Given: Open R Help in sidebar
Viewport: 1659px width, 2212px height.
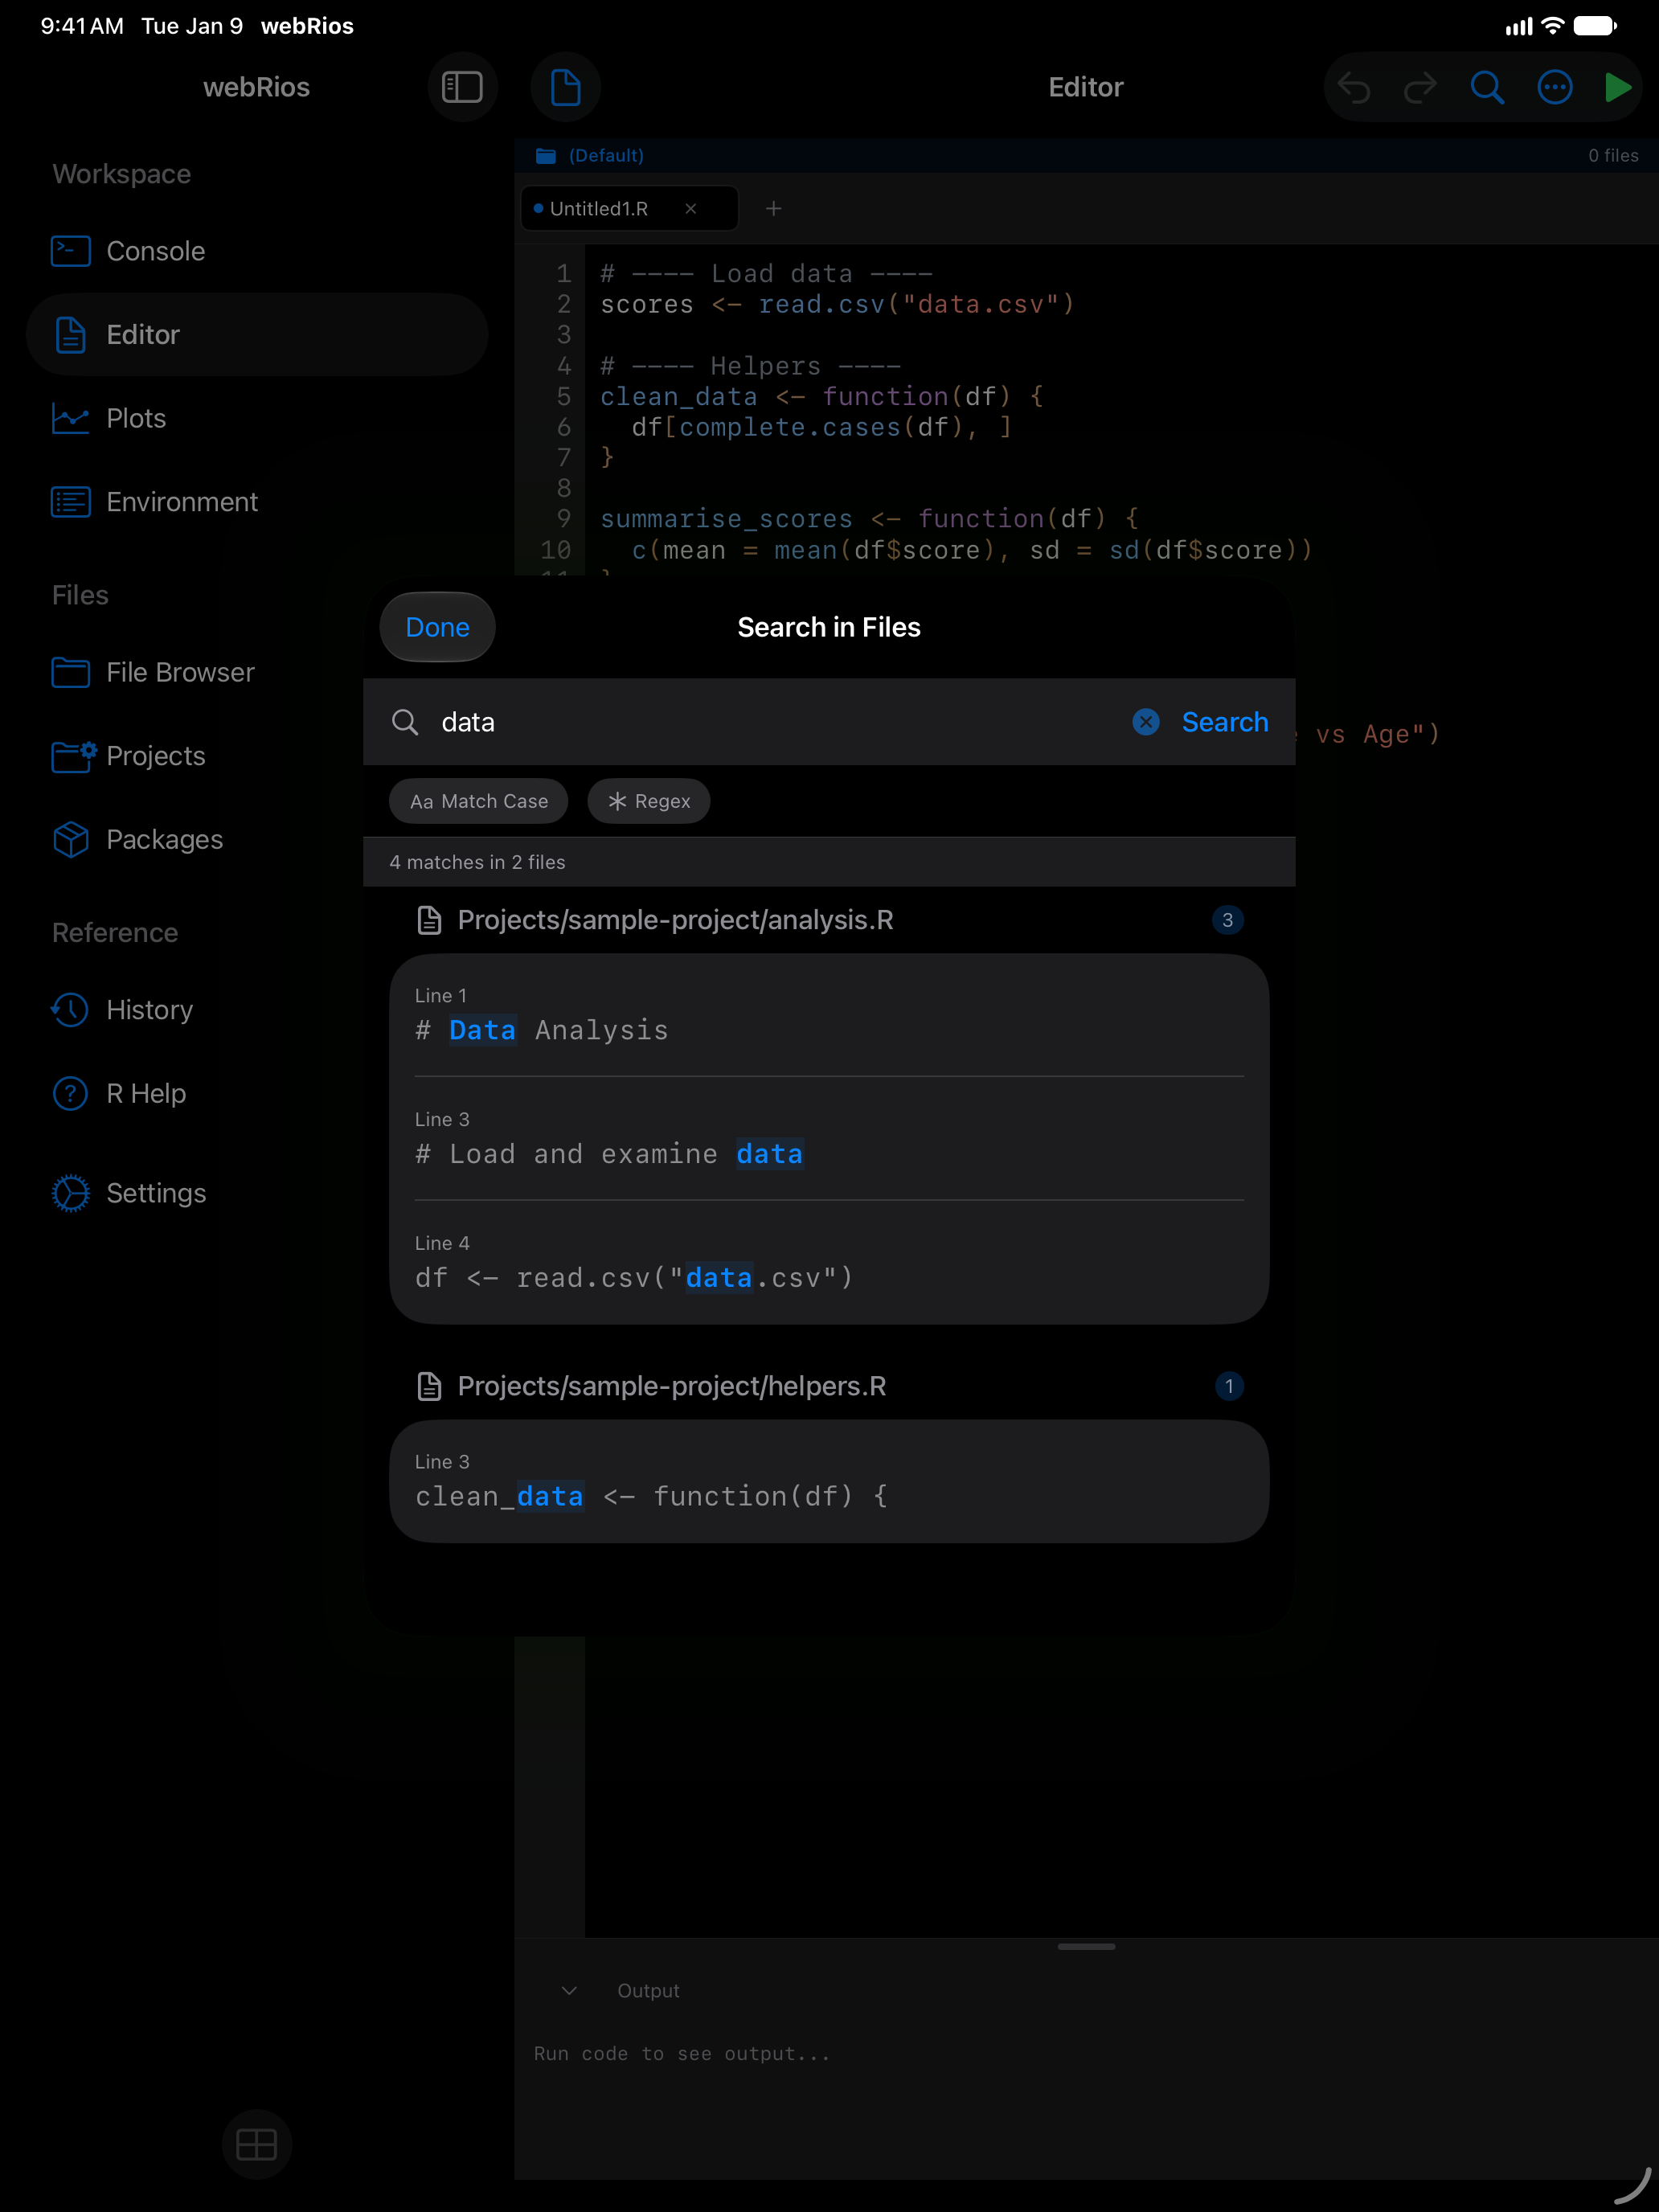Looking at the screenshot, I should click(x=257, y=1094).
